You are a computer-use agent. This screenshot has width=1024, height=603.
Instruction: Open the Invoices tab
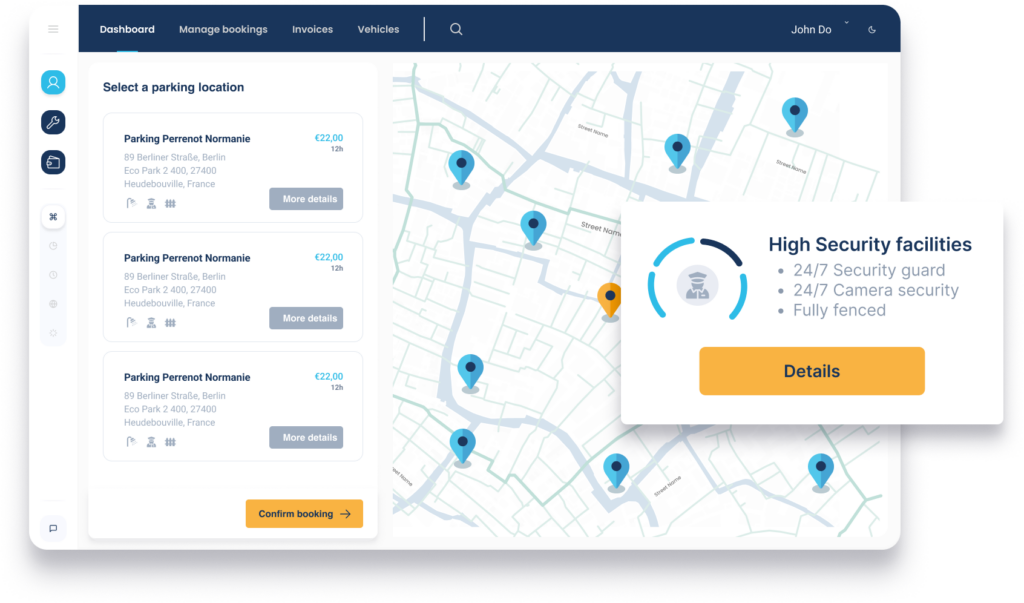pos(312,29)
